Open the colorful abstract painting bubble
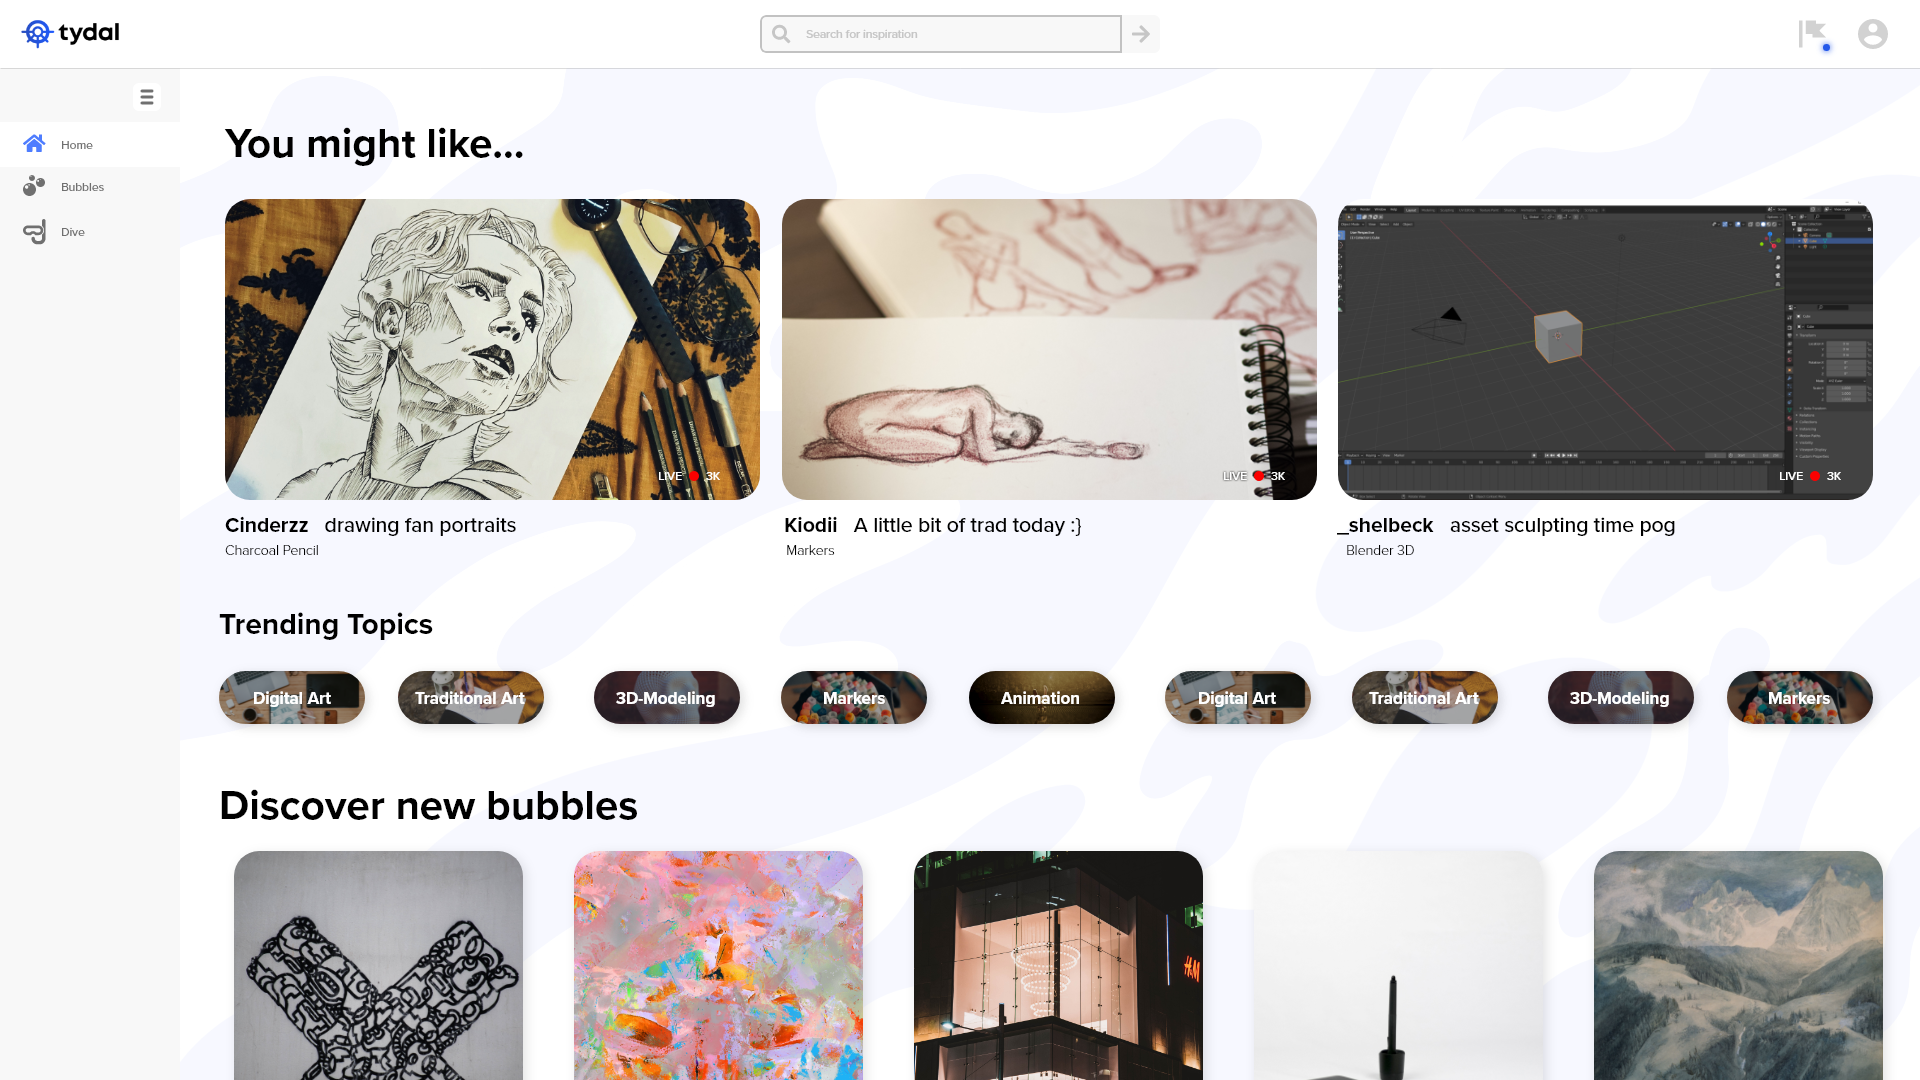This screenshot has height=1080, width=1920. 718,965
